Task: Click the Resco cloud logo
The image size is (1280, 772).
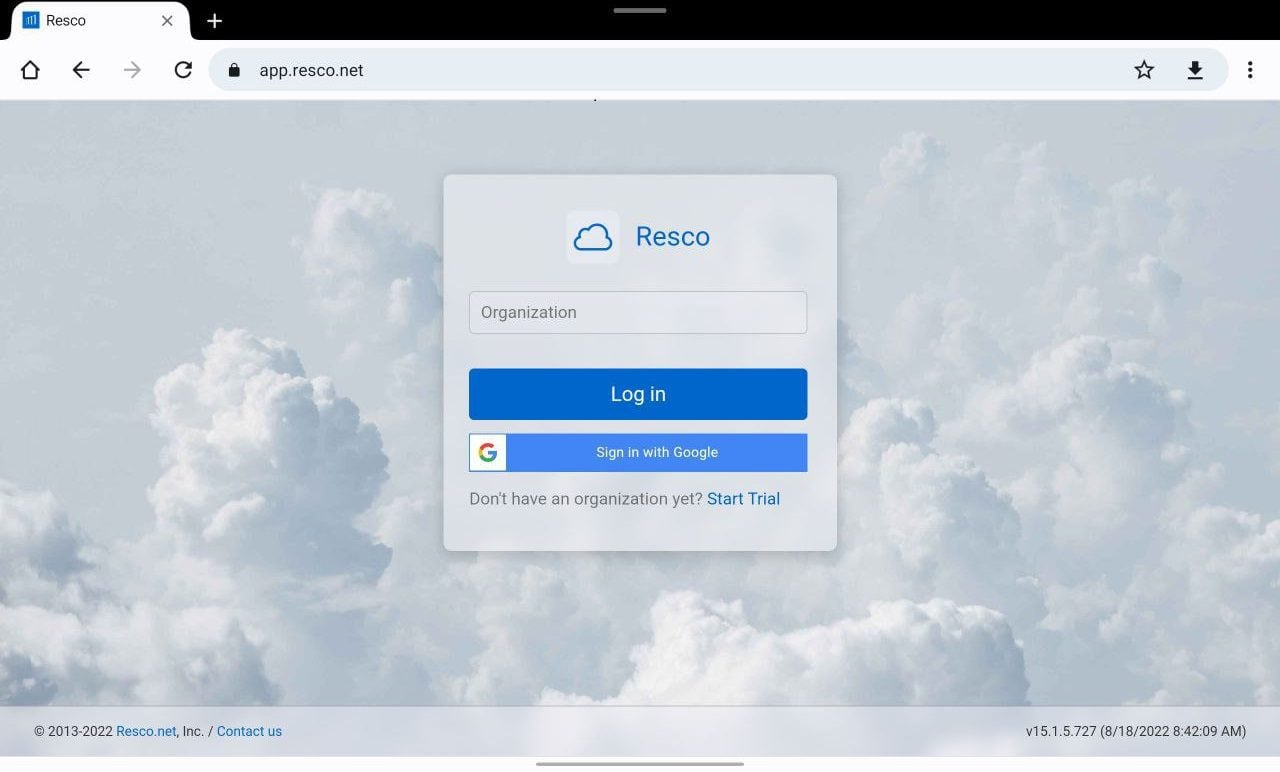Action: (593, 237)
